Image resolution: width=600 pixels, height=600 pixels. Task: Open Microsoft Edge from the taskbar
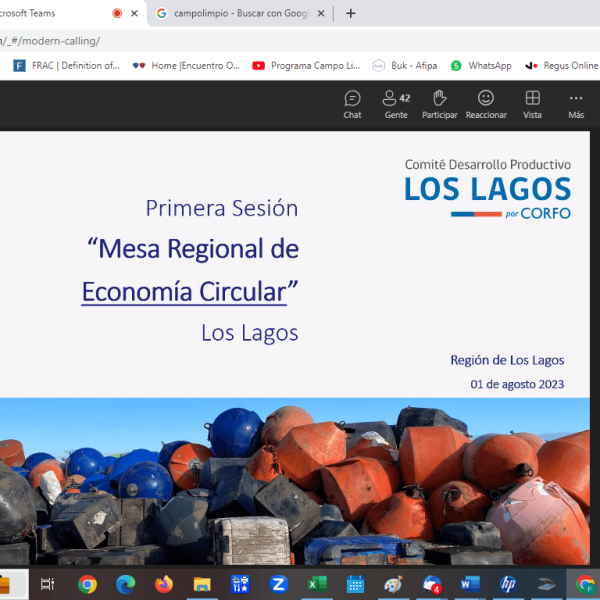coord(126,584)
